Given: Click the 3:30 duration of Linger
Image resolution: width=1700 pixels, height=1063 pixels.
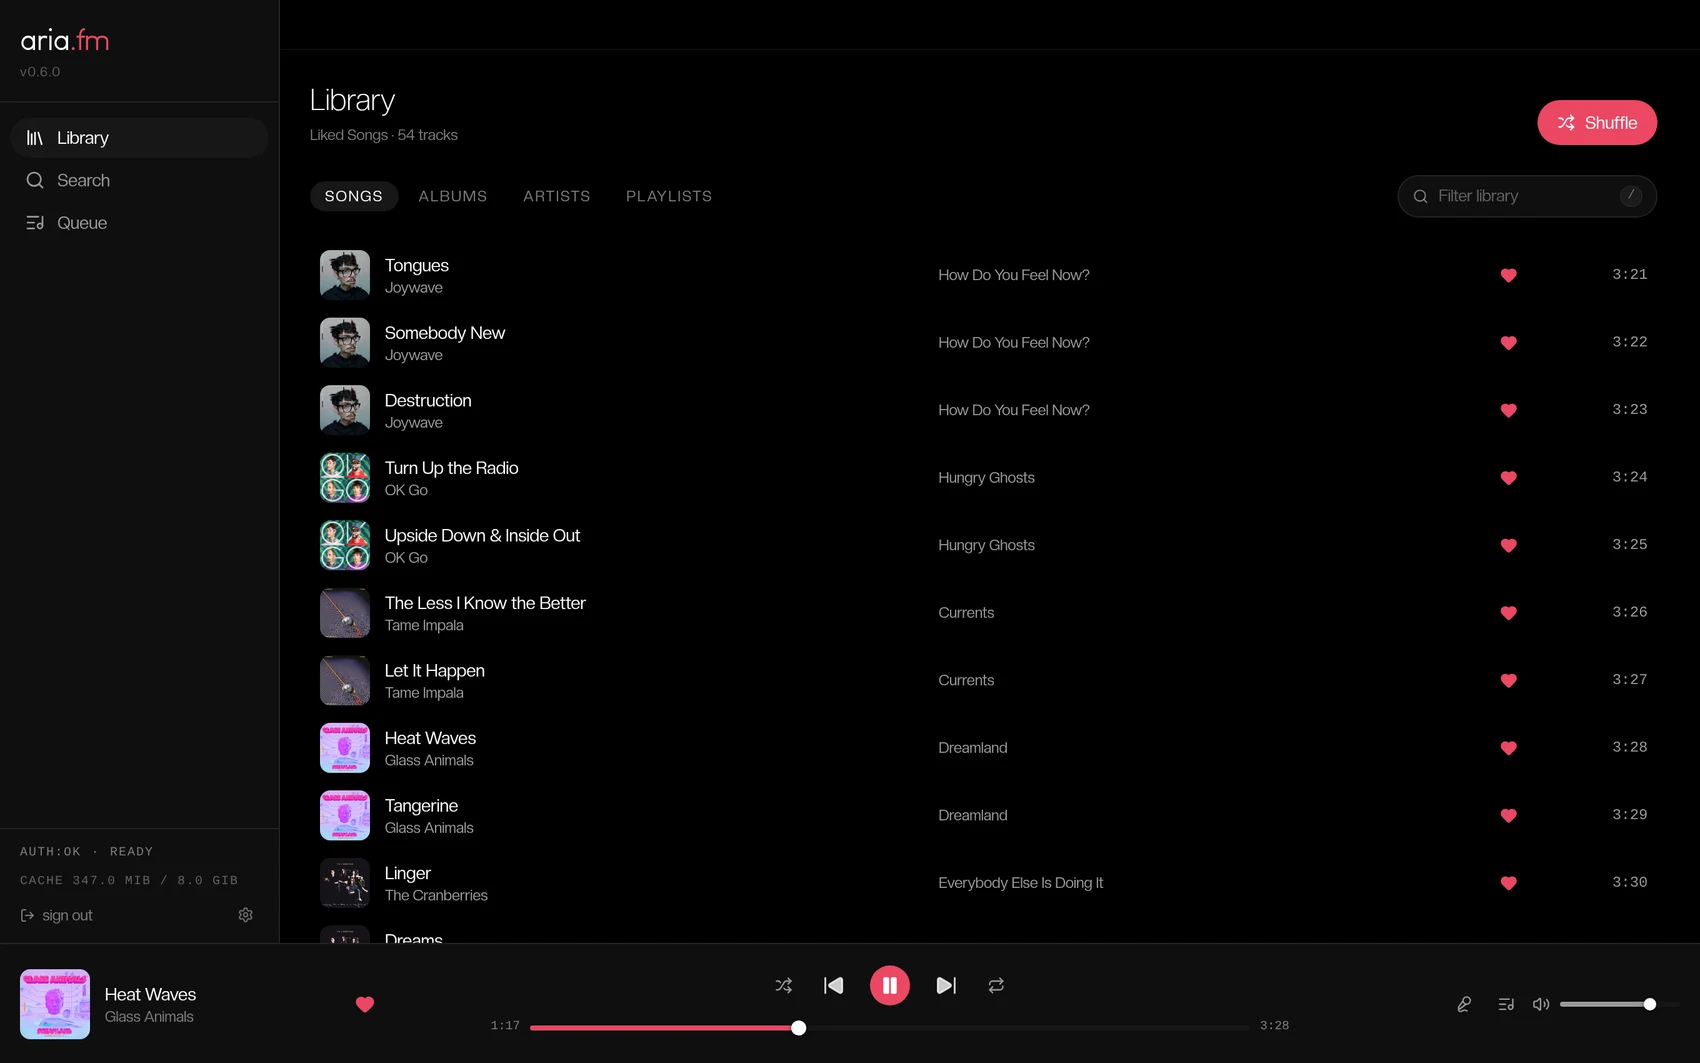Looking at the screenshot, I should pos(1629,882).
